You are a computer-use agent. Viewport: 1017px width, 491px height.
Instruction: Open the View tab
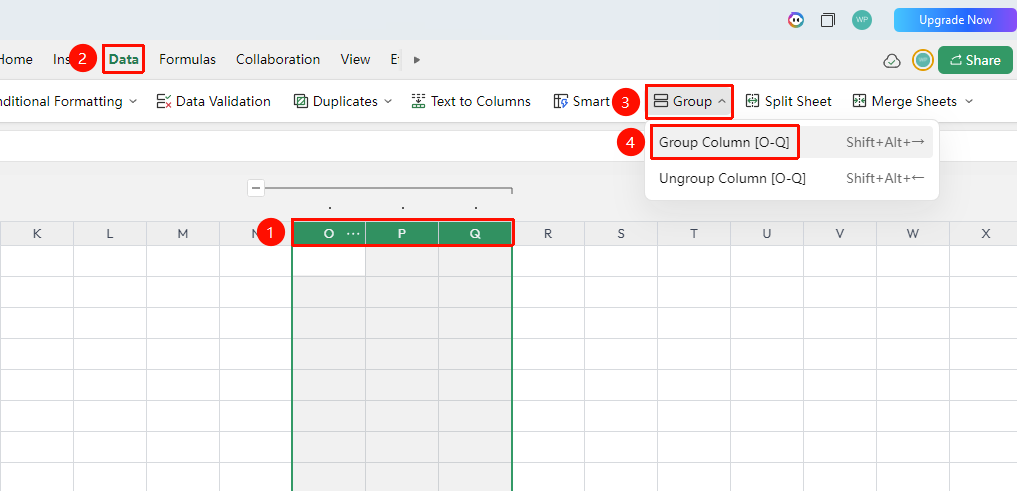(x=355, y=60)
